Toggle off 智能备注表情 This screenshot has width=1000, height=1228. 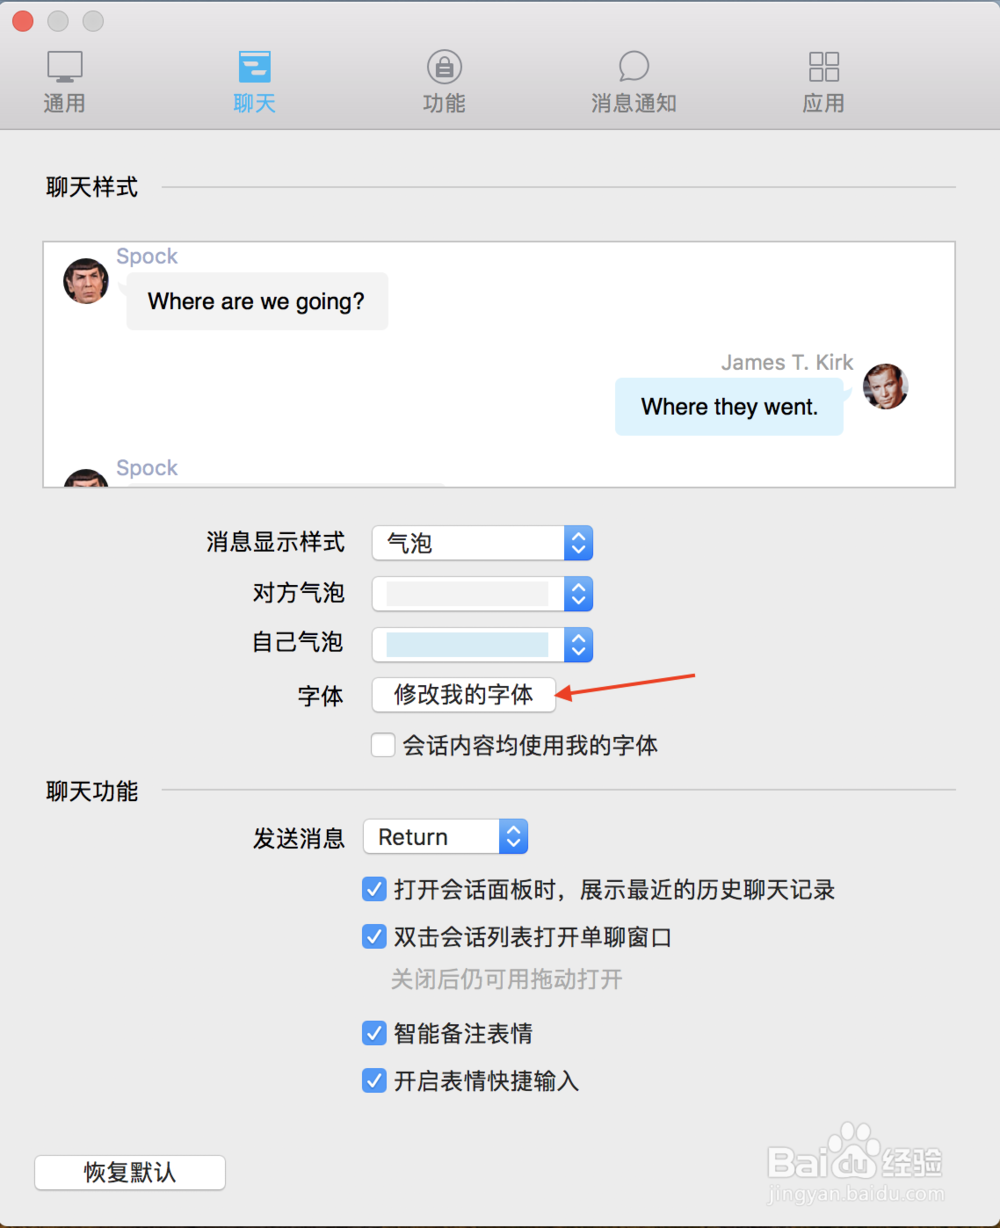click(x=374, y=1033)
